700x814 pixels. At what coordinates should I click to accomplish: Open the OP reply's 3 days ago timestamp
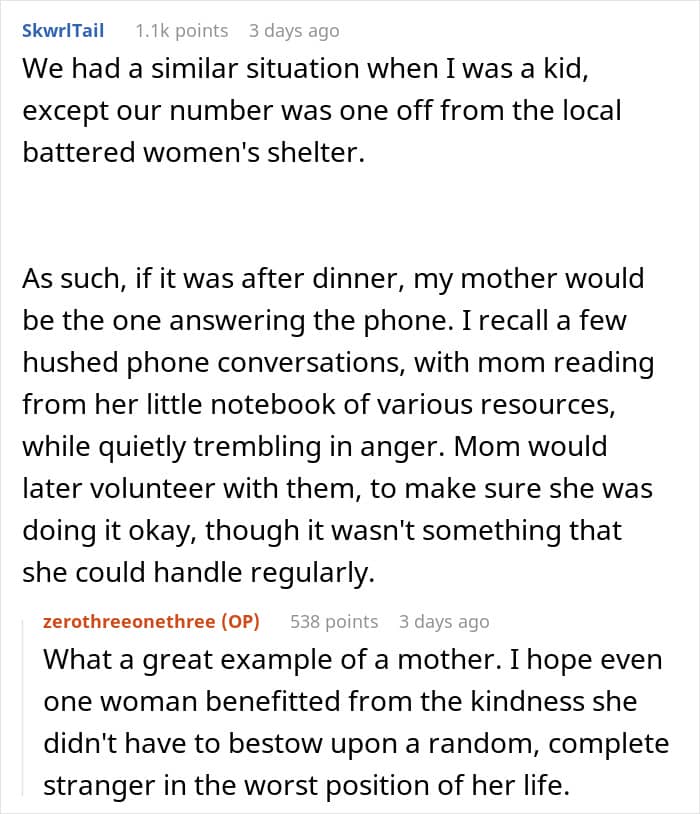[444, 622]
